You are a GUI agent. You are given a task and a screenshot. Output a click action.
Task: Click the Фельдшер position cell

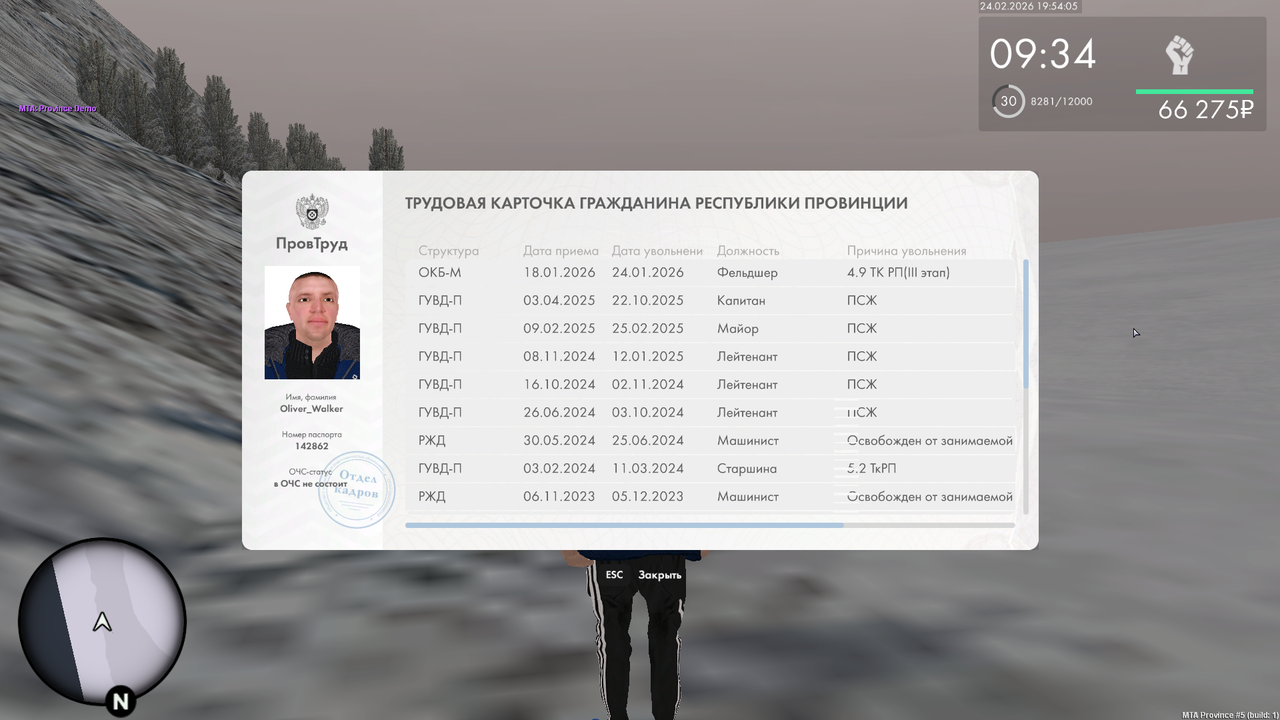[747, 273]
